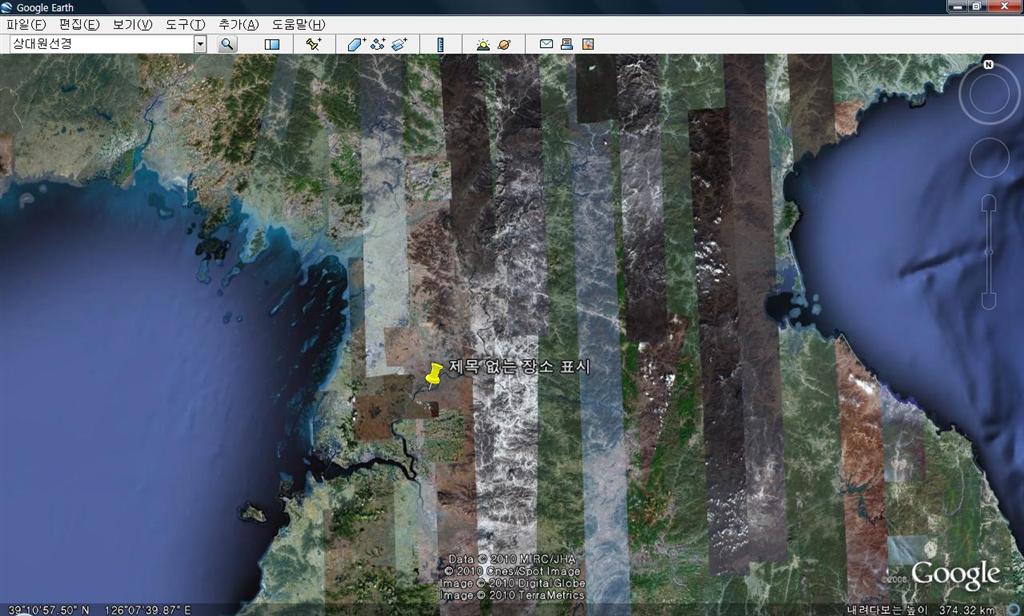Toggle the sunlight display icon
The width and height of the screenshot is (1024, 616).
click(x=483, y=44)
